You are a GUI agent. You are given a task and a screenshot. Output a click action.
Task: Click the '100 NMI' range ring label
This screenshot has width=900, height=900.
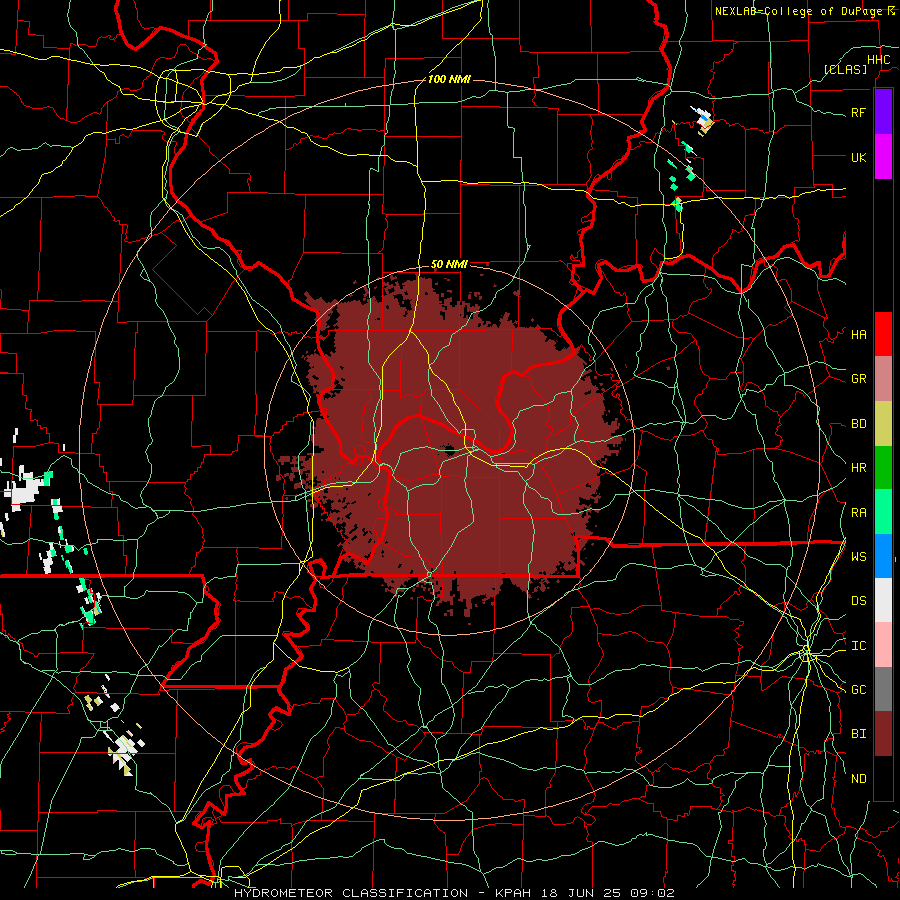point(449,79)
